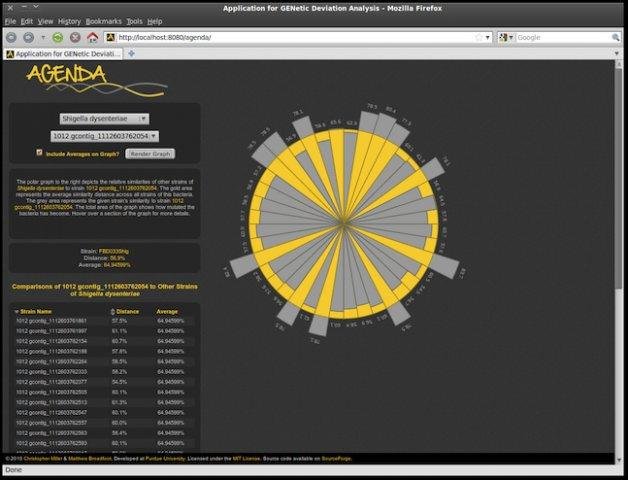Open the File menu
This screenshot has width=628, height=480.
click(10, 22)
